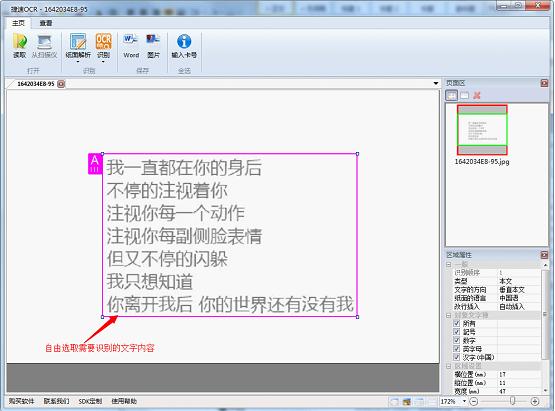Click the 宽度 (mm) value 47
Screen dimensions: 555x411
coord(502,391)
